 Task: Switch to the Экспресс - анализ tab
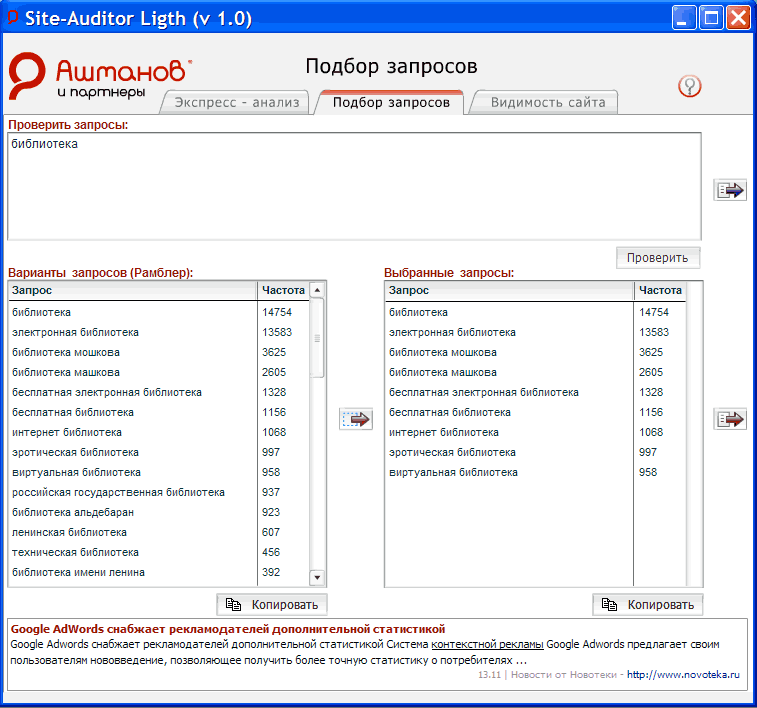click(x=236, y=102)
